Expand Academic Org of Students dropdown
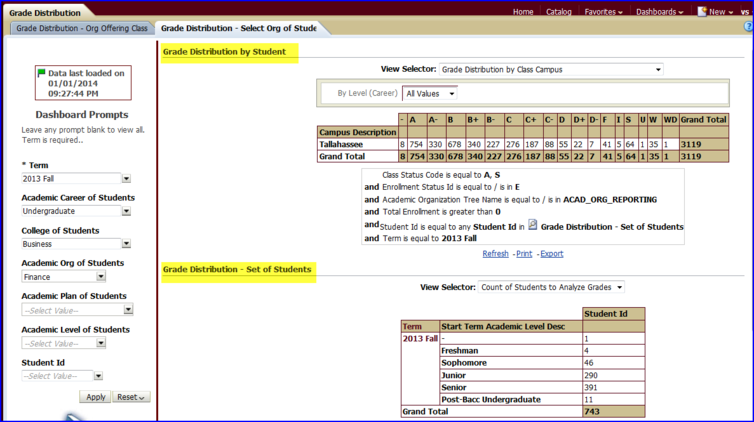 click(x=101, y=276)
